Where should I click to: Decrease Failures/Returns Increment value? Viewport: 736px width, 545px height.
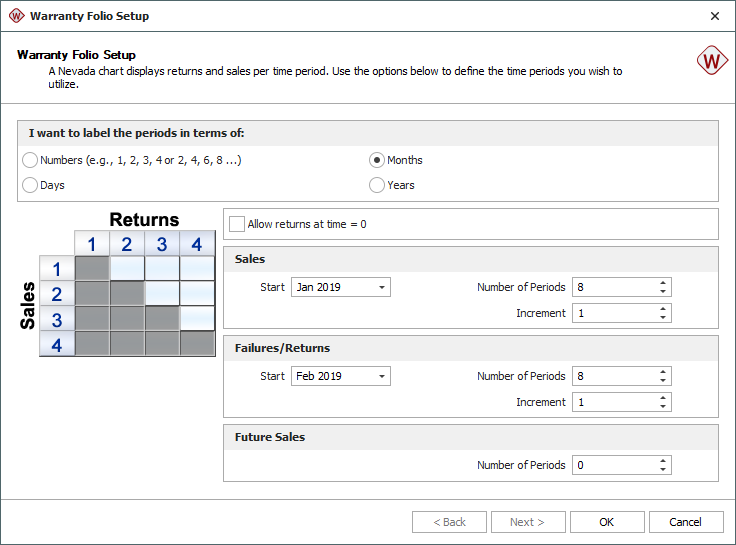pyautogui.click(x=662, y=407)
